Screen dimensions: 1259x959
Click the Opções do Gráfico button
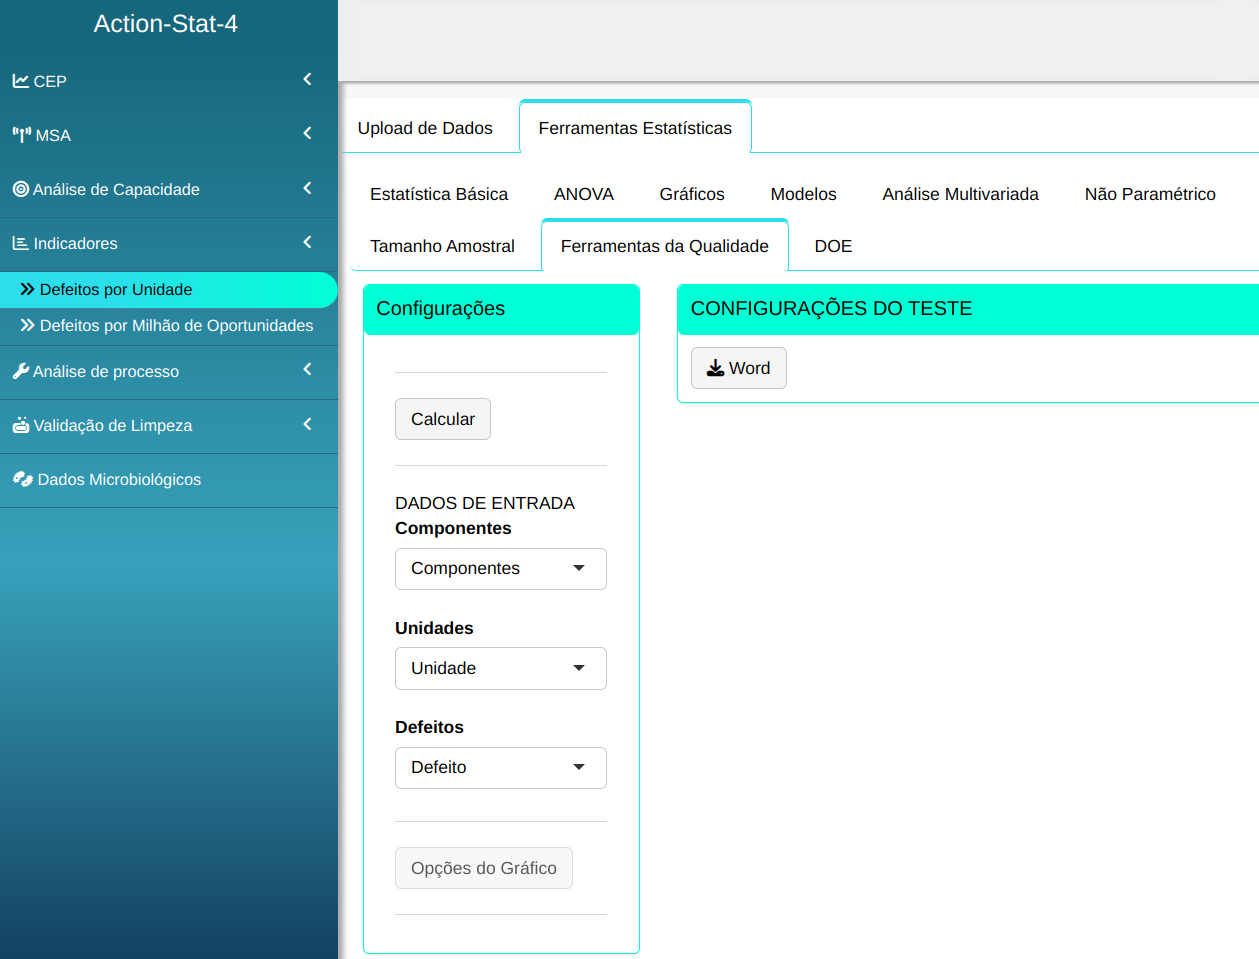tap(483, 868)
